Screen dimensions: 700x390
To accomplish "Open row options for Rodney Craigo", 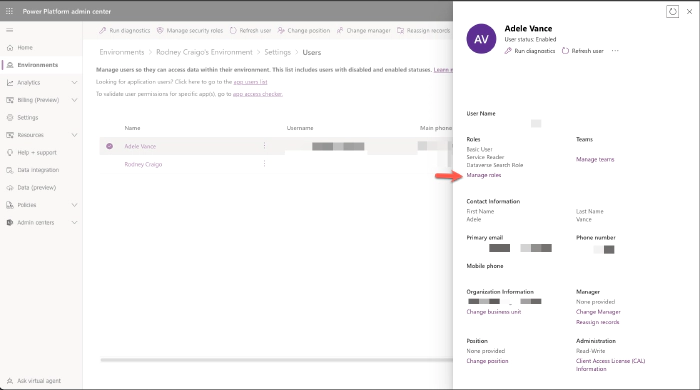I will [x=264, y=164].
